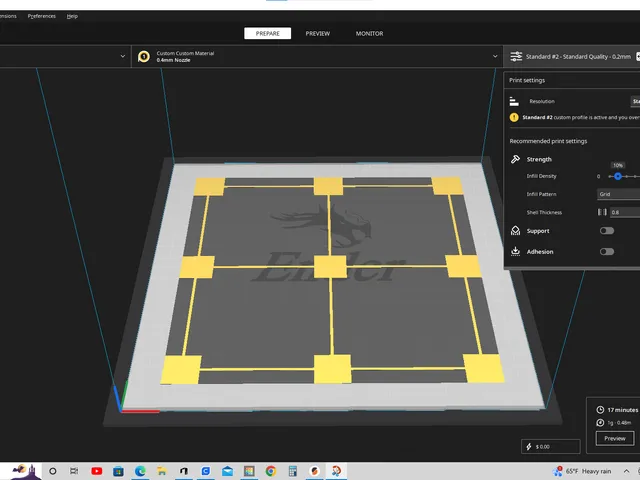Adjust the Infill Density slider handle

click(618, 176)
